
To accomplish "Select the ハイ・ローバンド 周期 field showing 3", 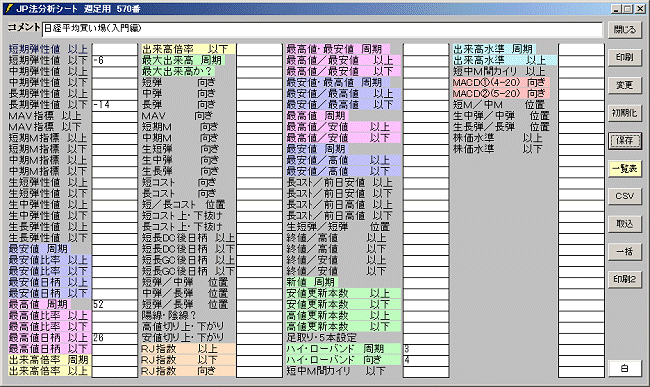I will coord(426,349).
